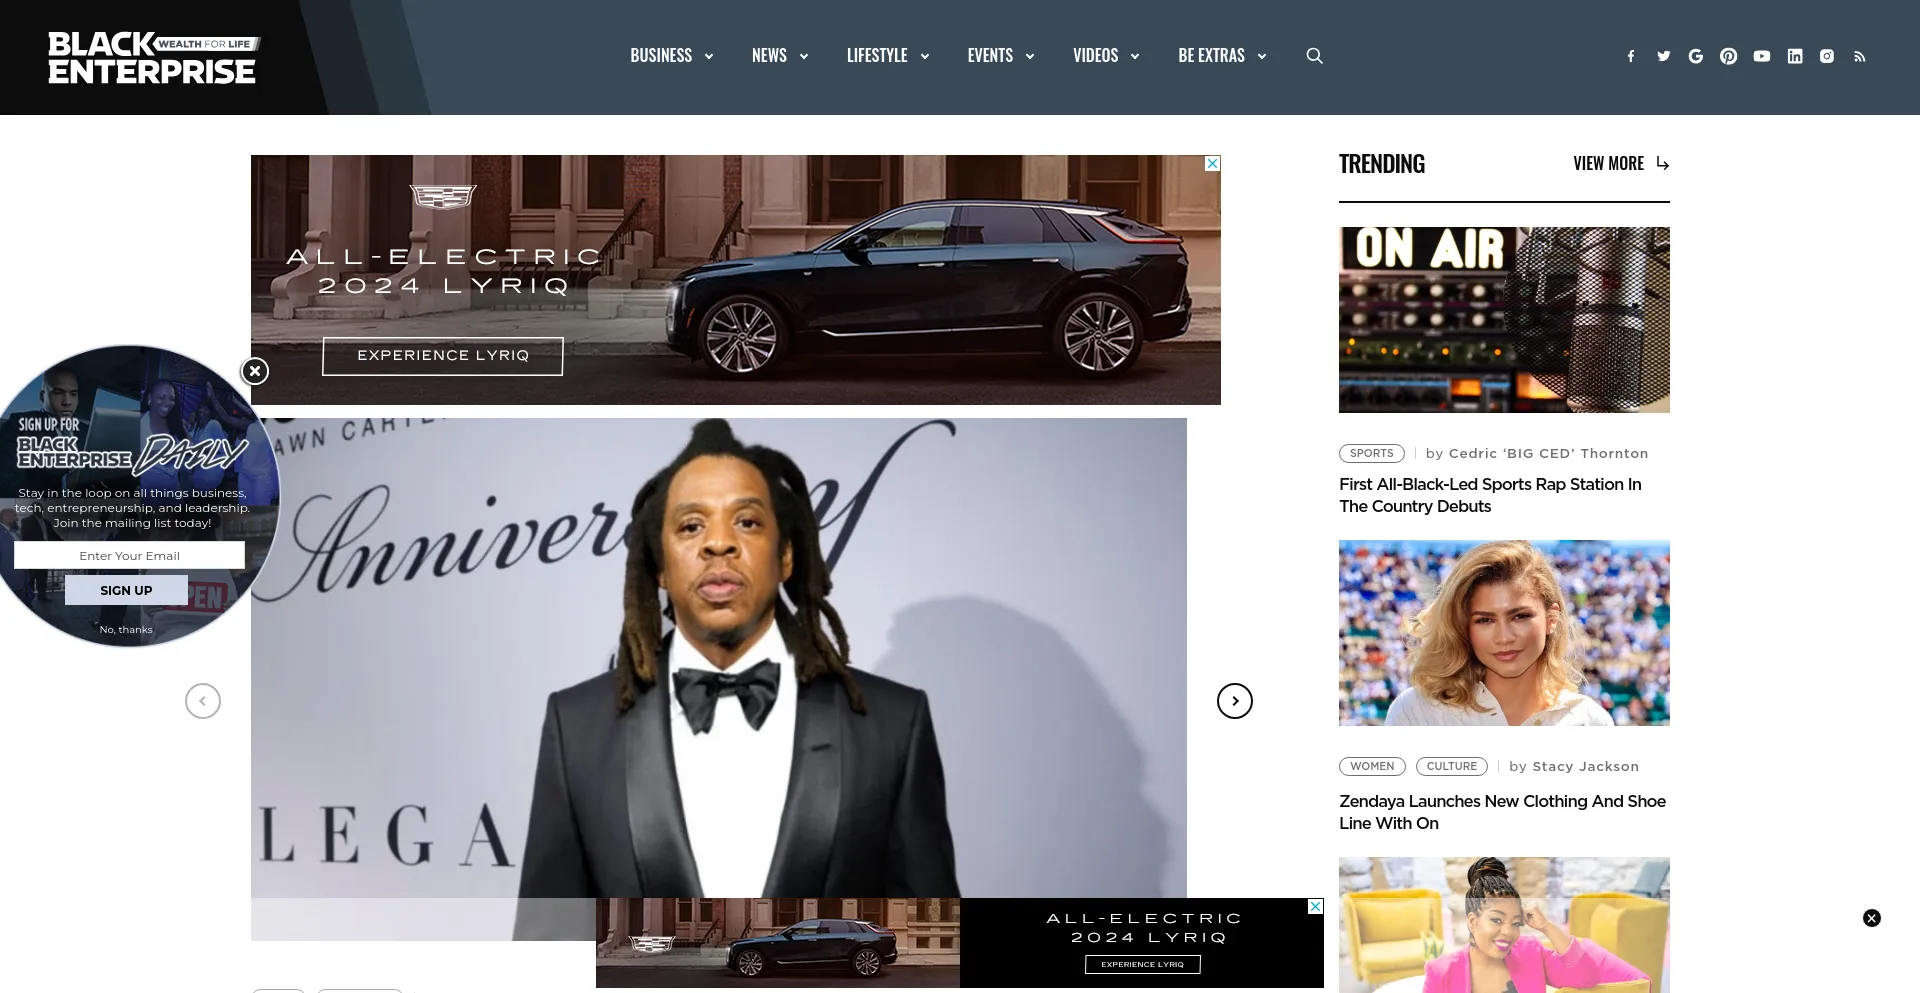Open the Women category tag

click(x=1372, y=766)
